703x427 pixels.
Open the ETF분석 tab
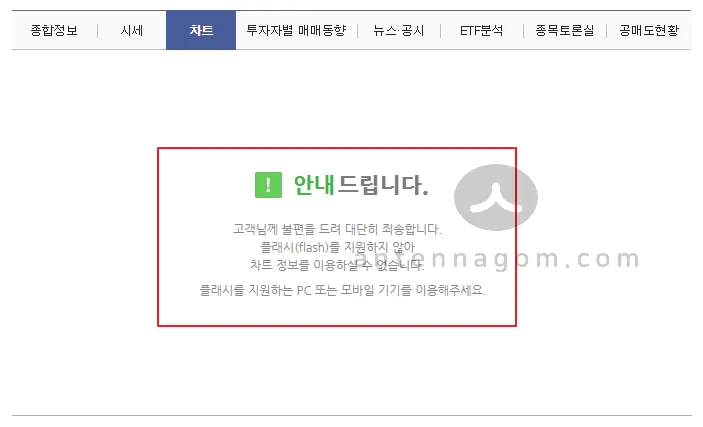pyautogui.click(x=482, y=30)
